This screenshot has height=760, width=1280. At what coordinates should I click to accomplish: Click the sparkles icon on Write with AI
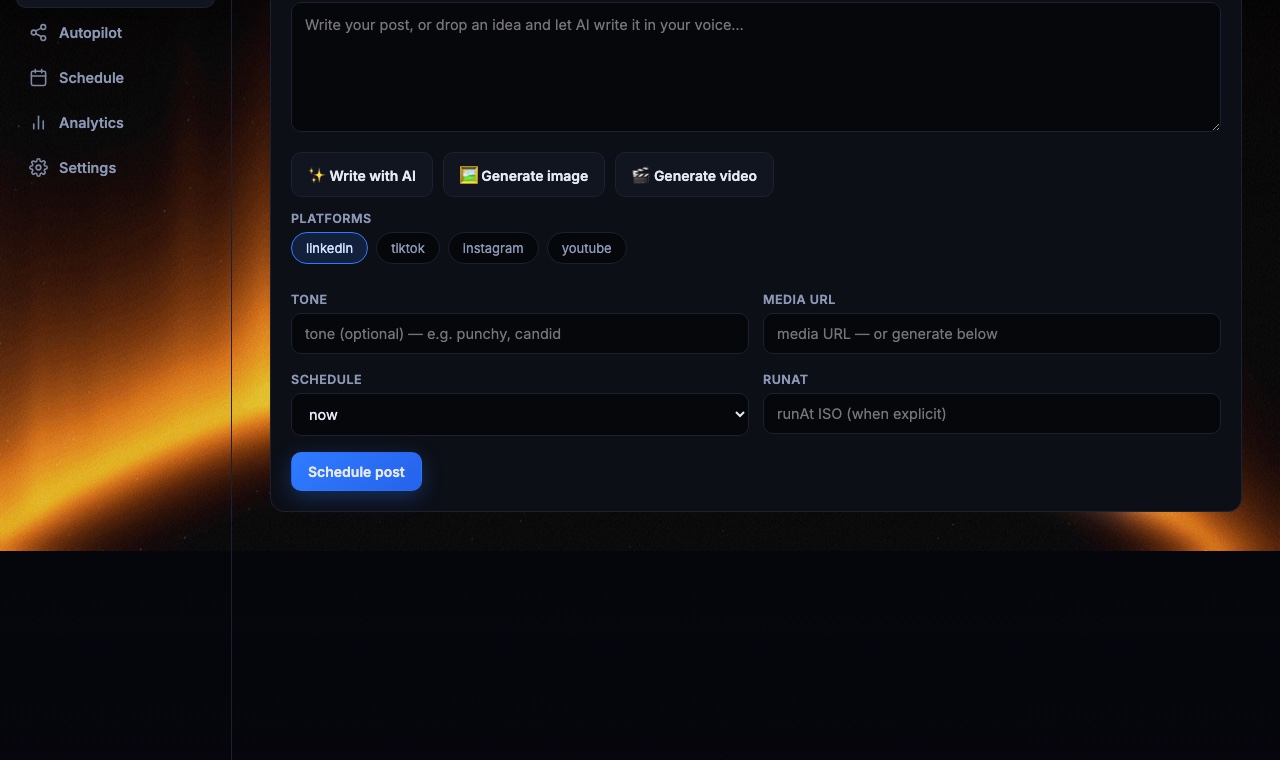click(316, 175)
